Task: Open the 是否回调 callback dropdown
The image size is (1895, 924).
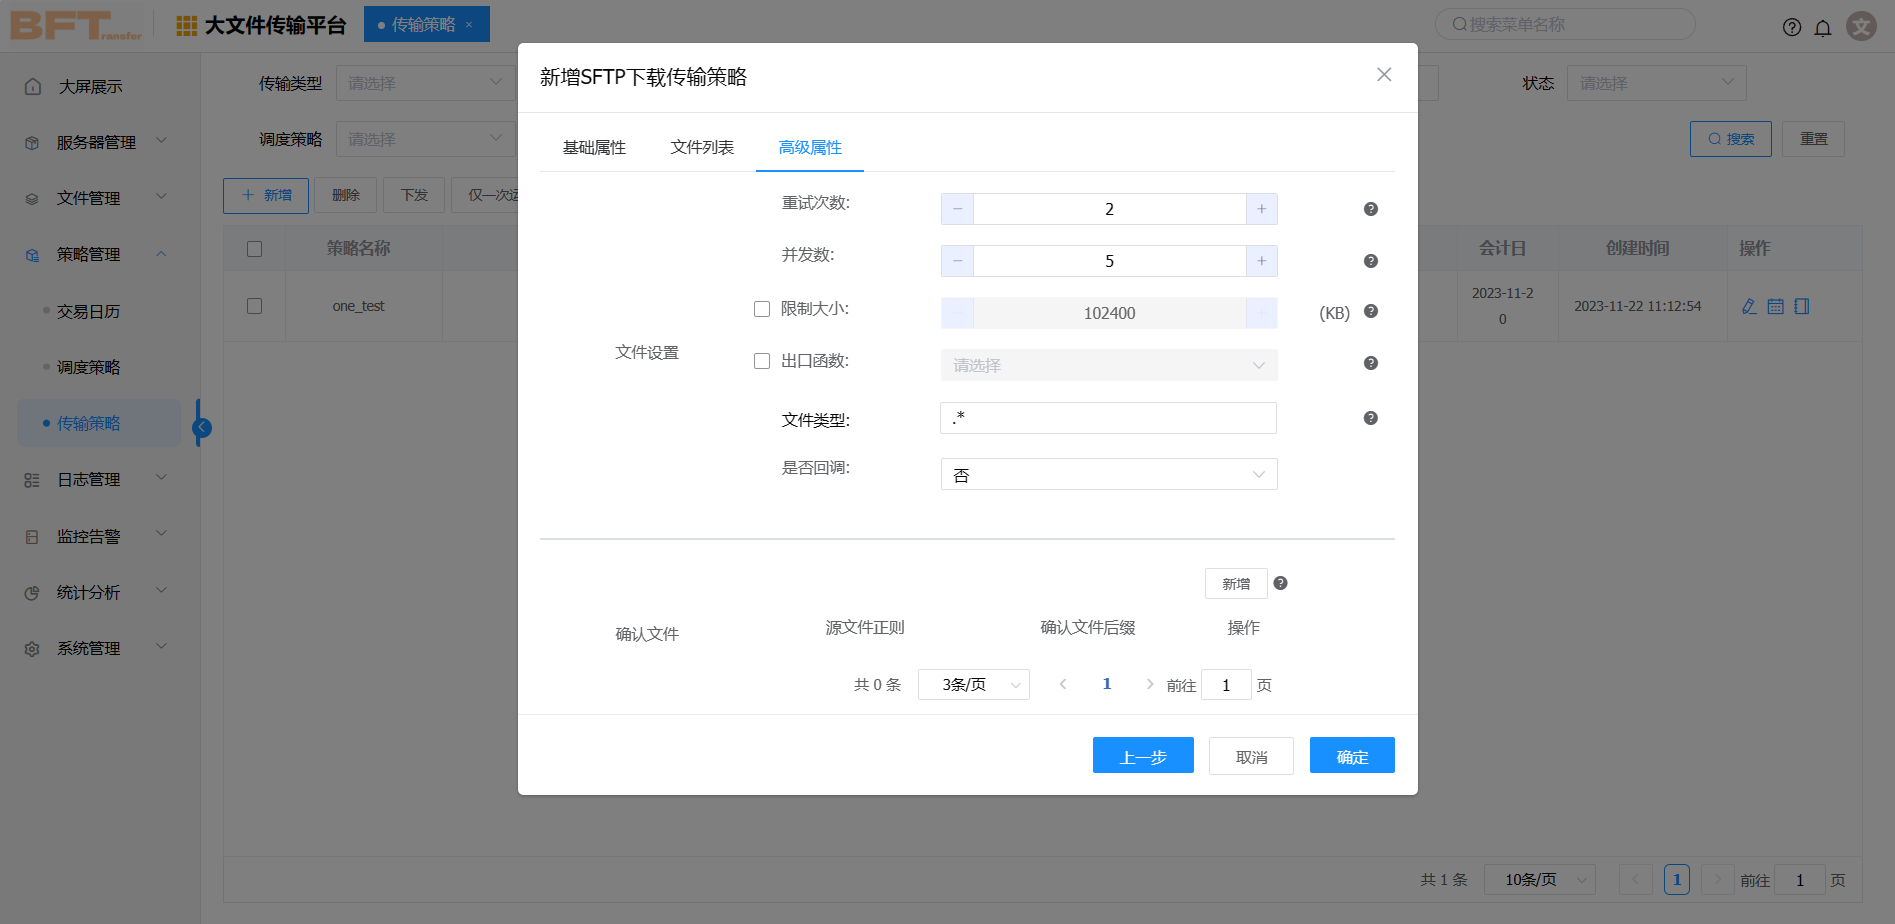Action: coord(1108,473)
